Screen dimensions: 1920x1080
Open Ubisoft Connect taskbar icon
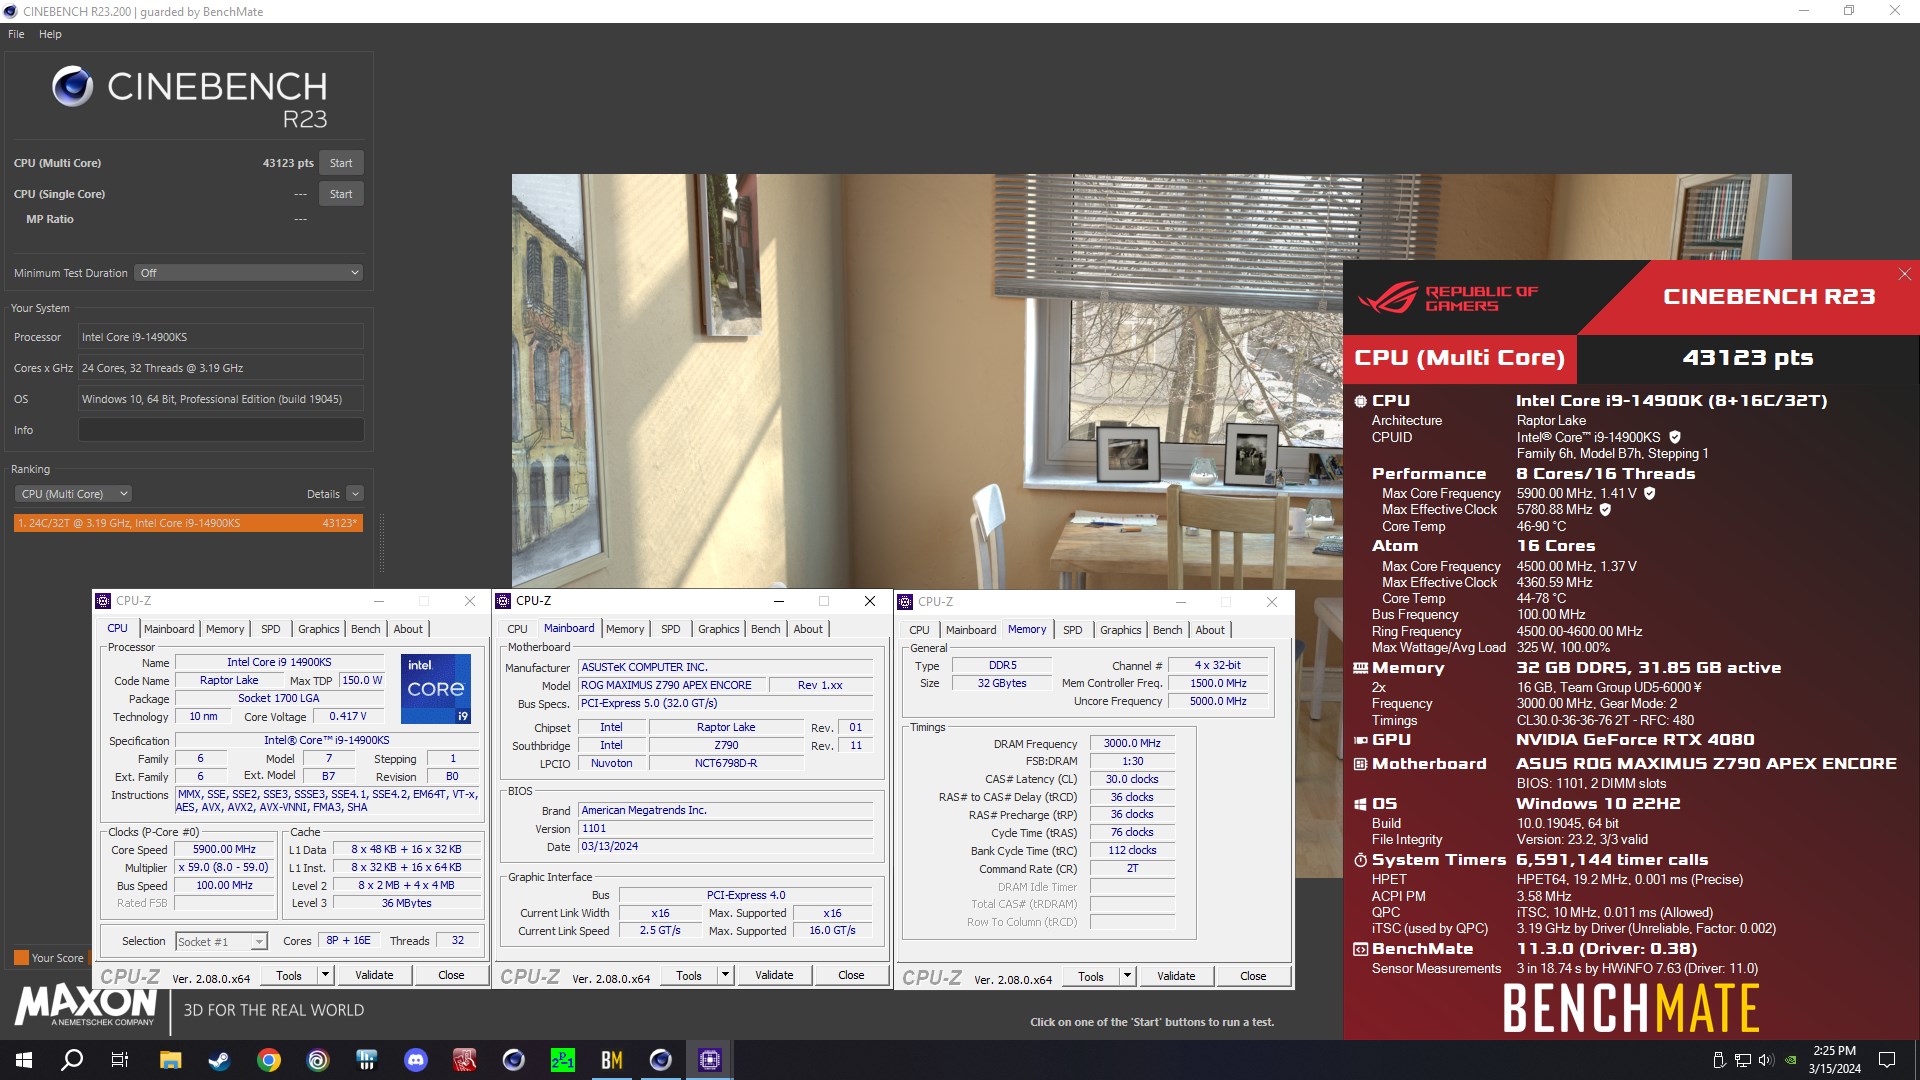point(317,1060)
